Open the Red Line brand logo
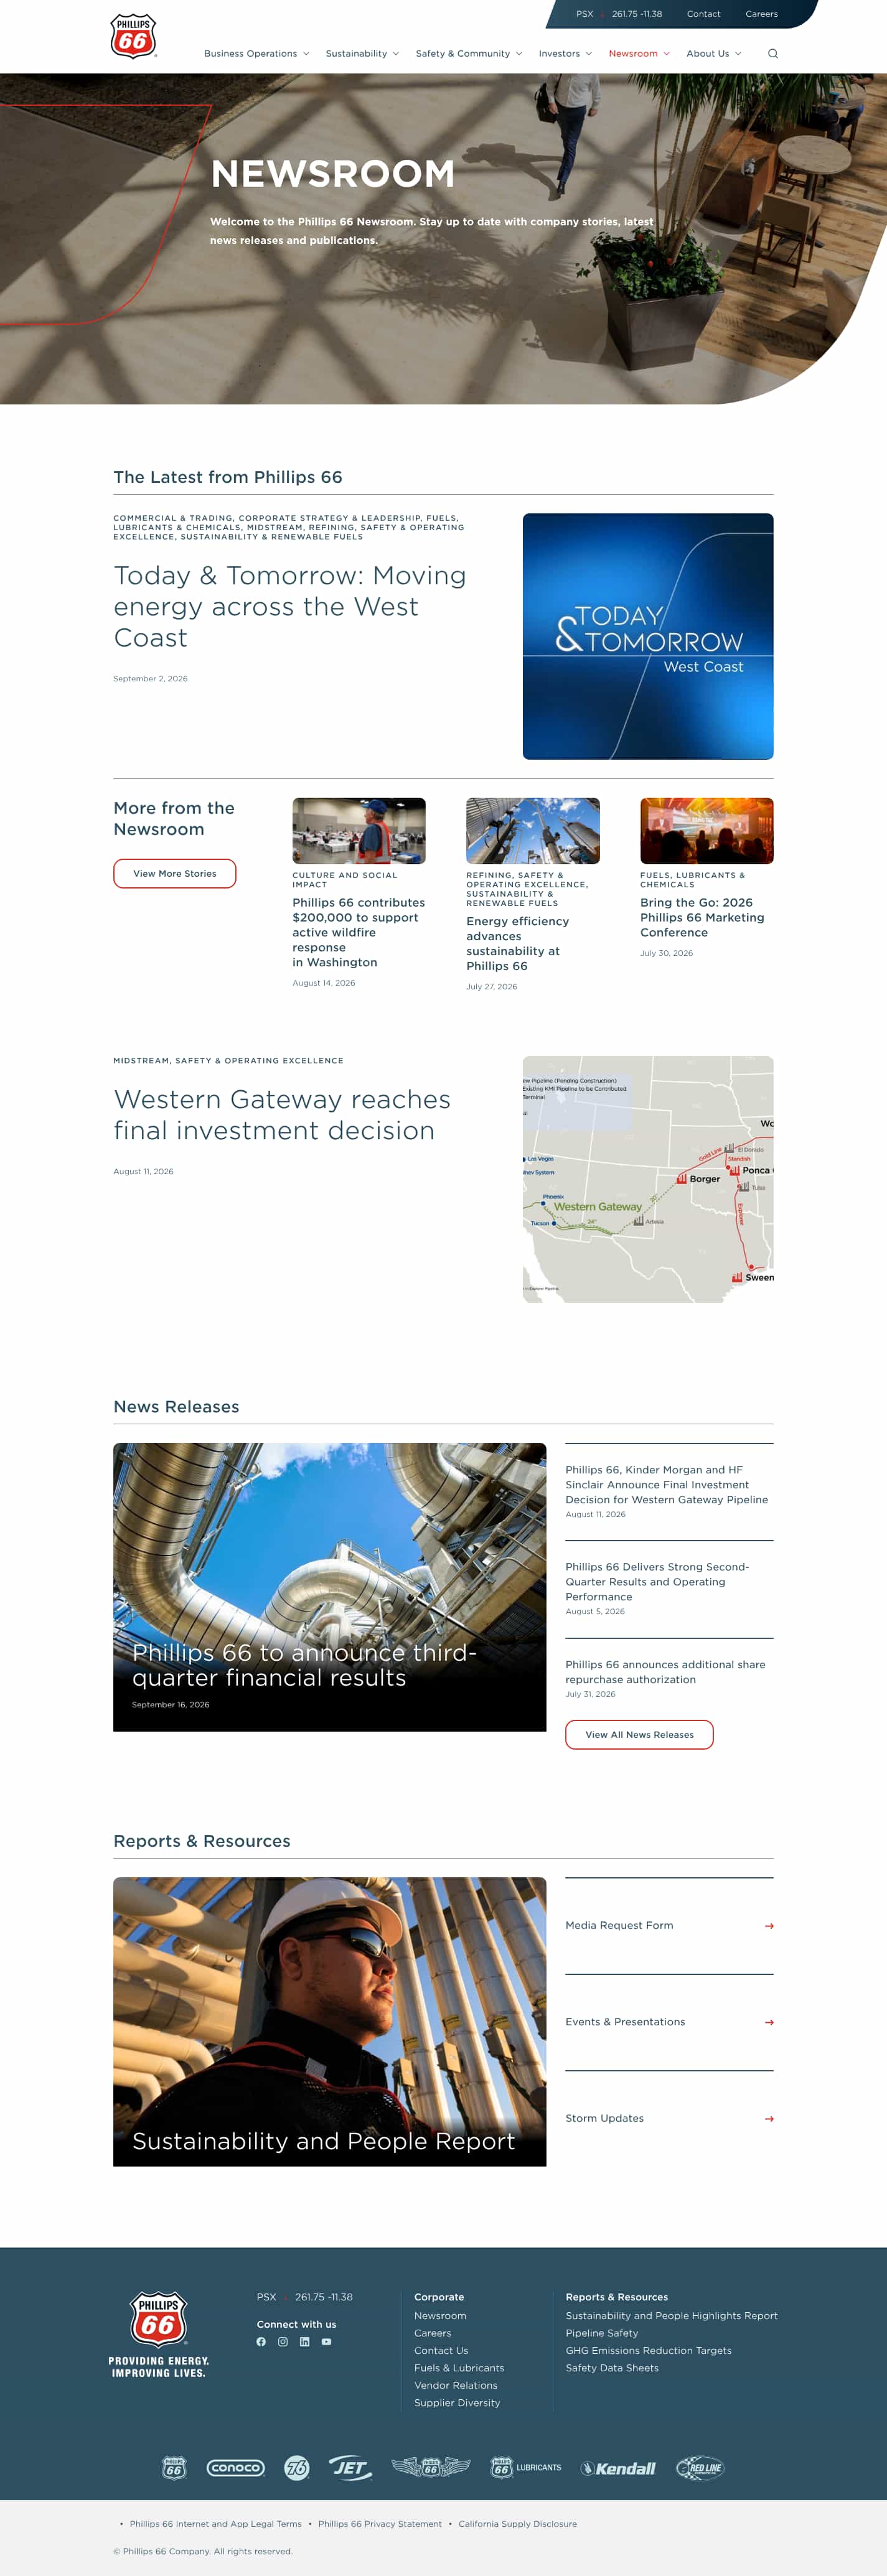887x2576 pixels. click(x=700, y=2468)
